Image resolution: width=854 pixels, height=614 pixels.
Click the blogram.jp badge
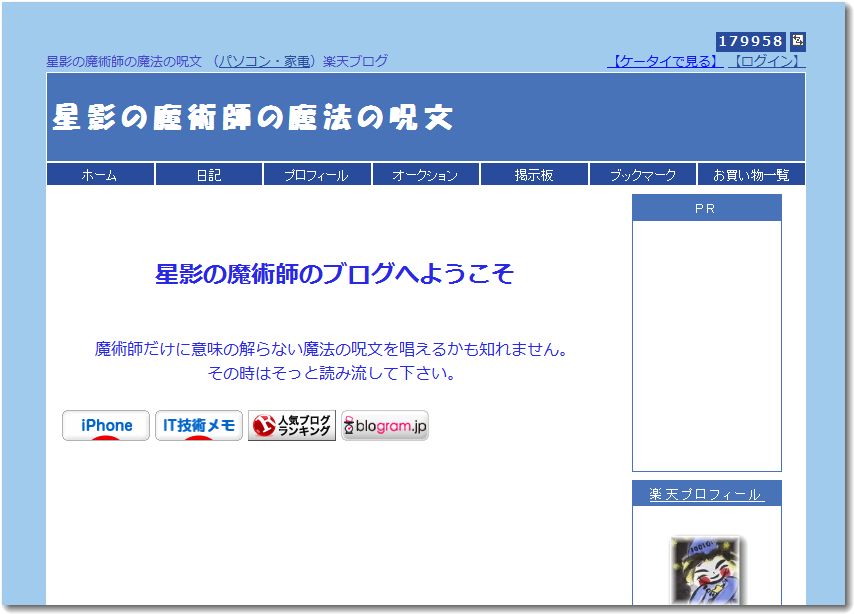click(x=384, y=425)
